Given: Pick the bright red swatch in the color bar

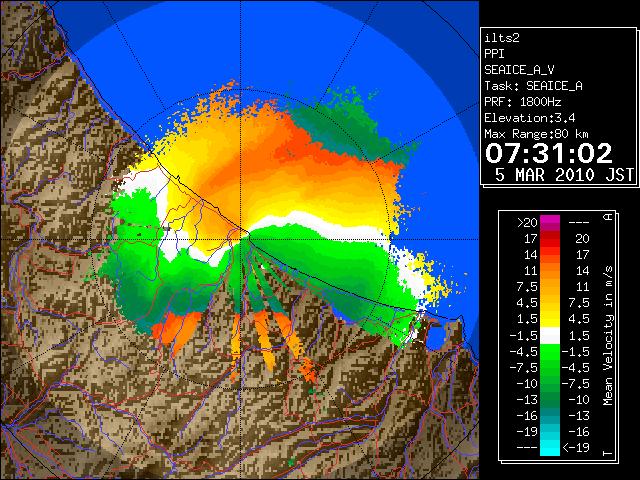Looking at the screenshot, I should [x=550, y=243].
